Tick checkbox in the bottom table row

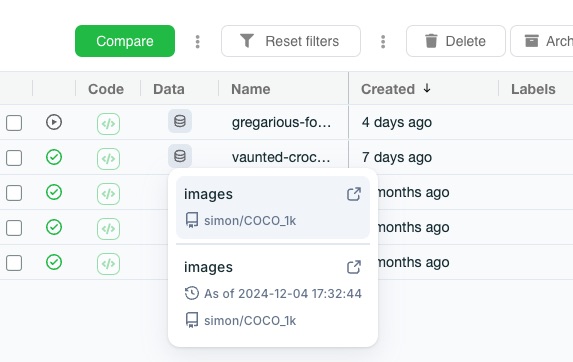pyautogui.click(x=14, y=263)
